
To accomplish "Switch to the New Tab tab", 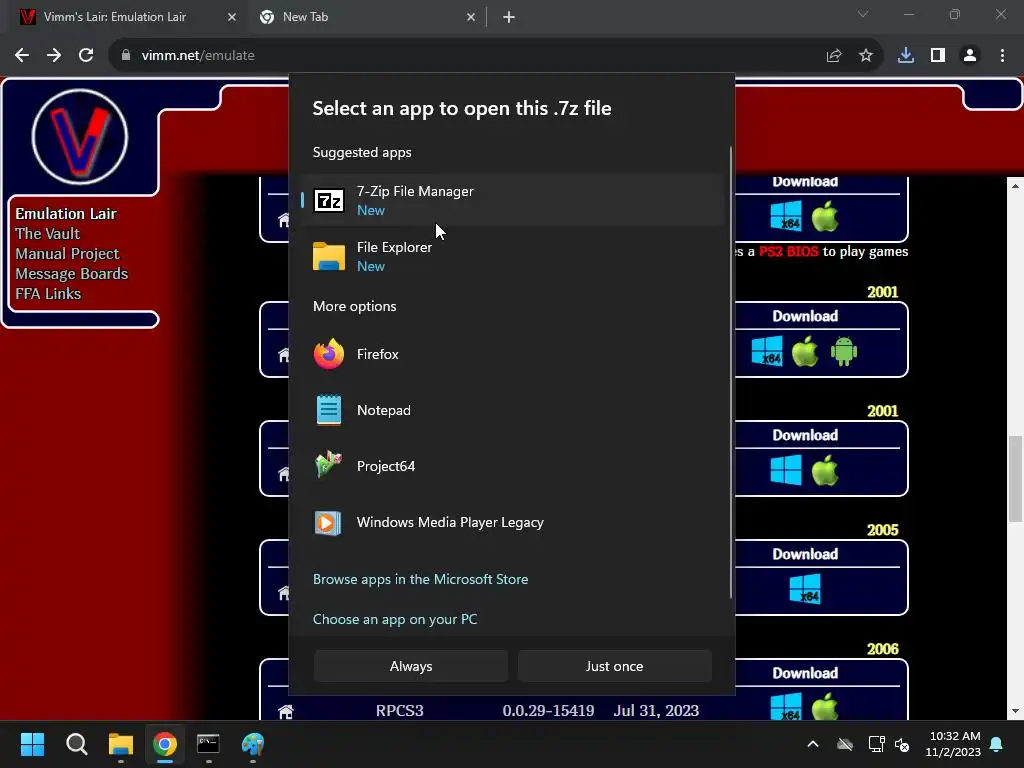I will coord(366,17).
